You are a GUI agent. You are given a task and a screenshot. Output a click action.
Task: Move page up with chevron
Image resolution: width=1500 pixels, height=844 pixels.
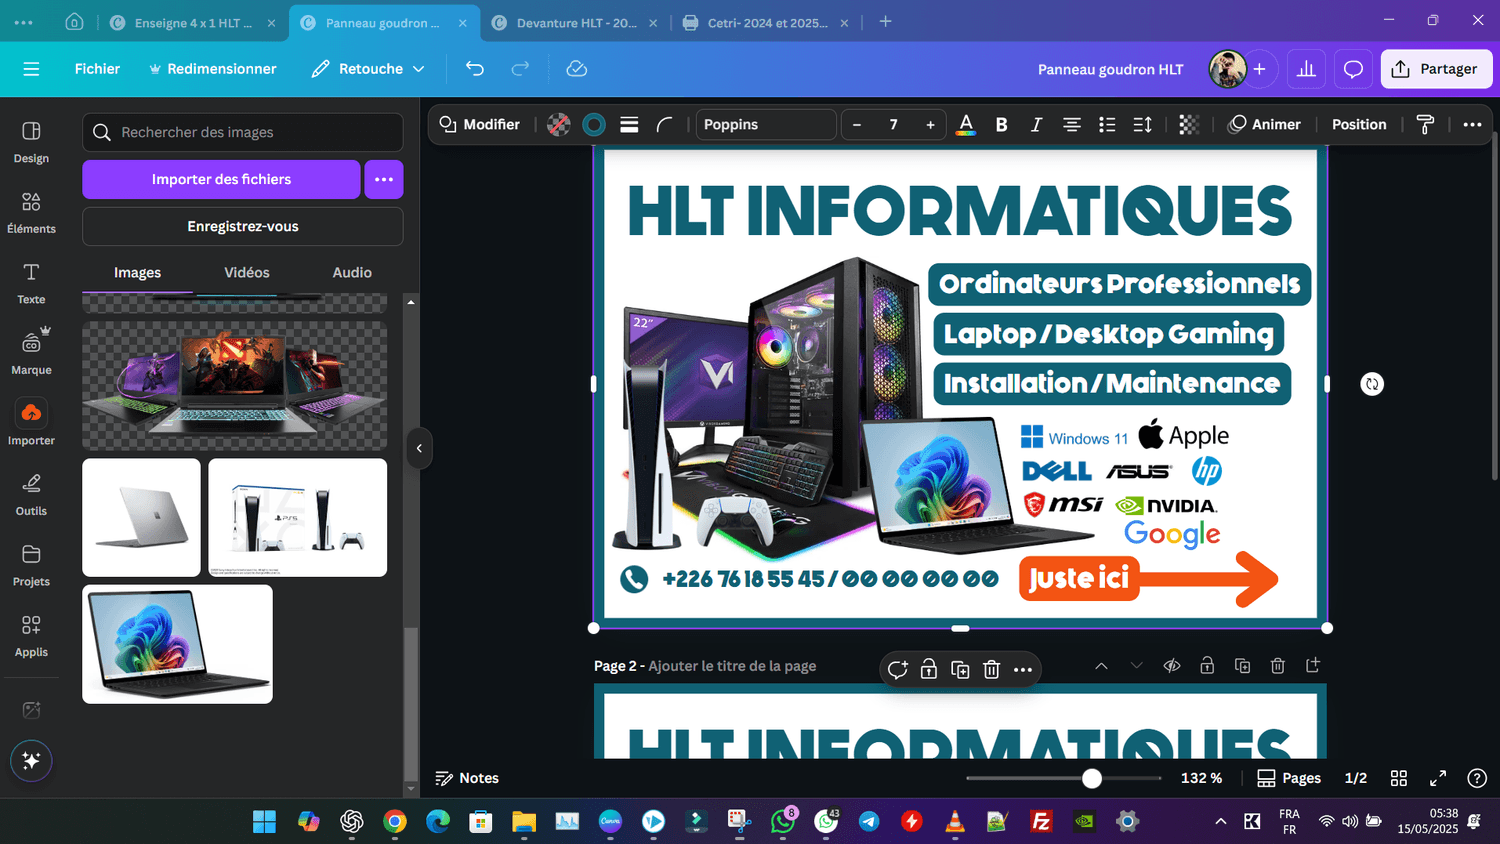[x=1101, y=666]
